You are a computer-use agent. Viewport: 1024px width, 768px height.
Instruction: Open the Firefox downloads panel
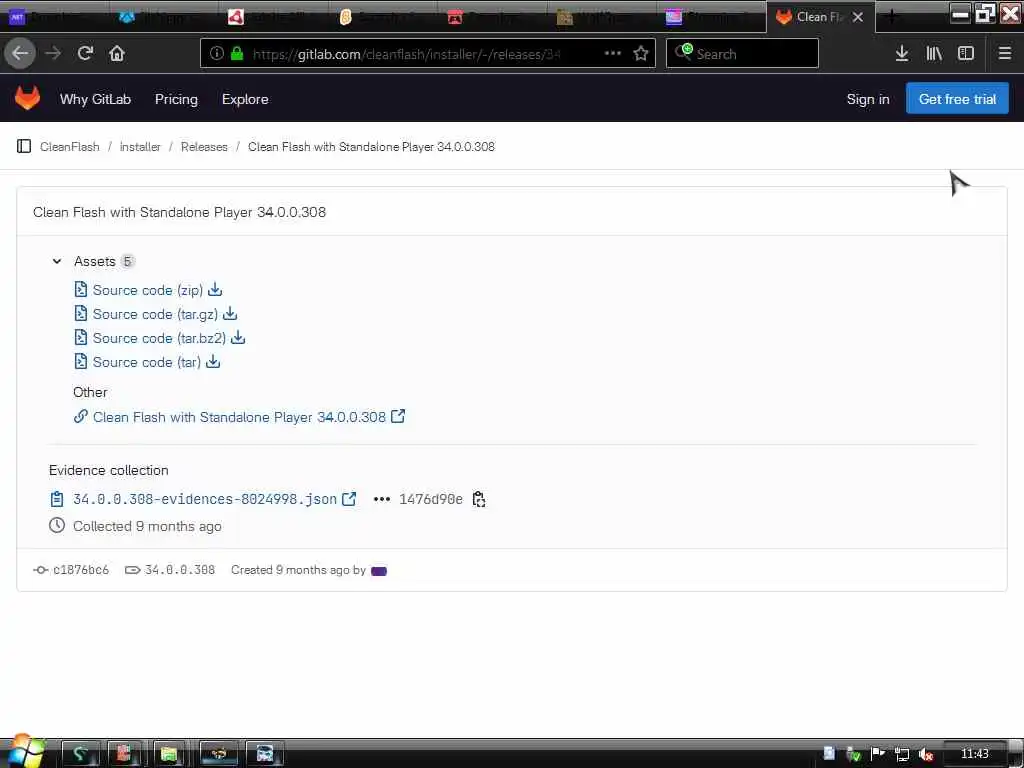(x=902, y=54)
